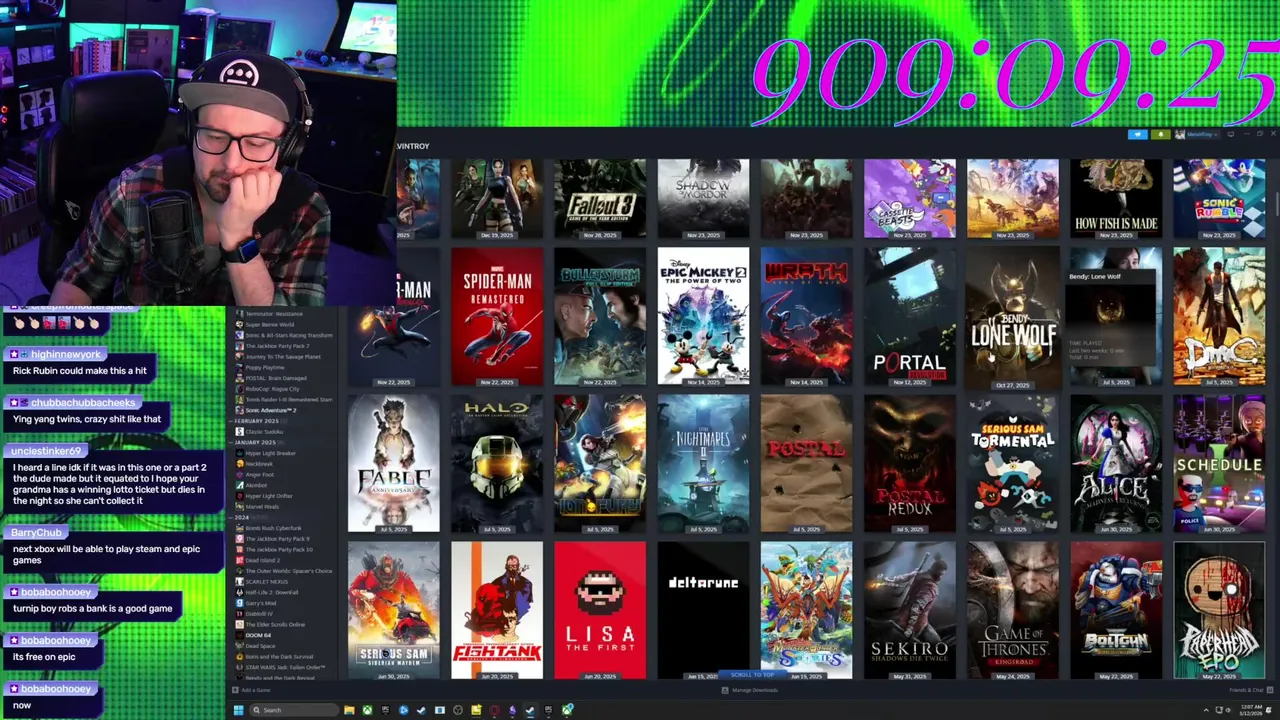Select the LISA The First cover
Screen dimensions: 1280x720
click(x=600, y=610)
